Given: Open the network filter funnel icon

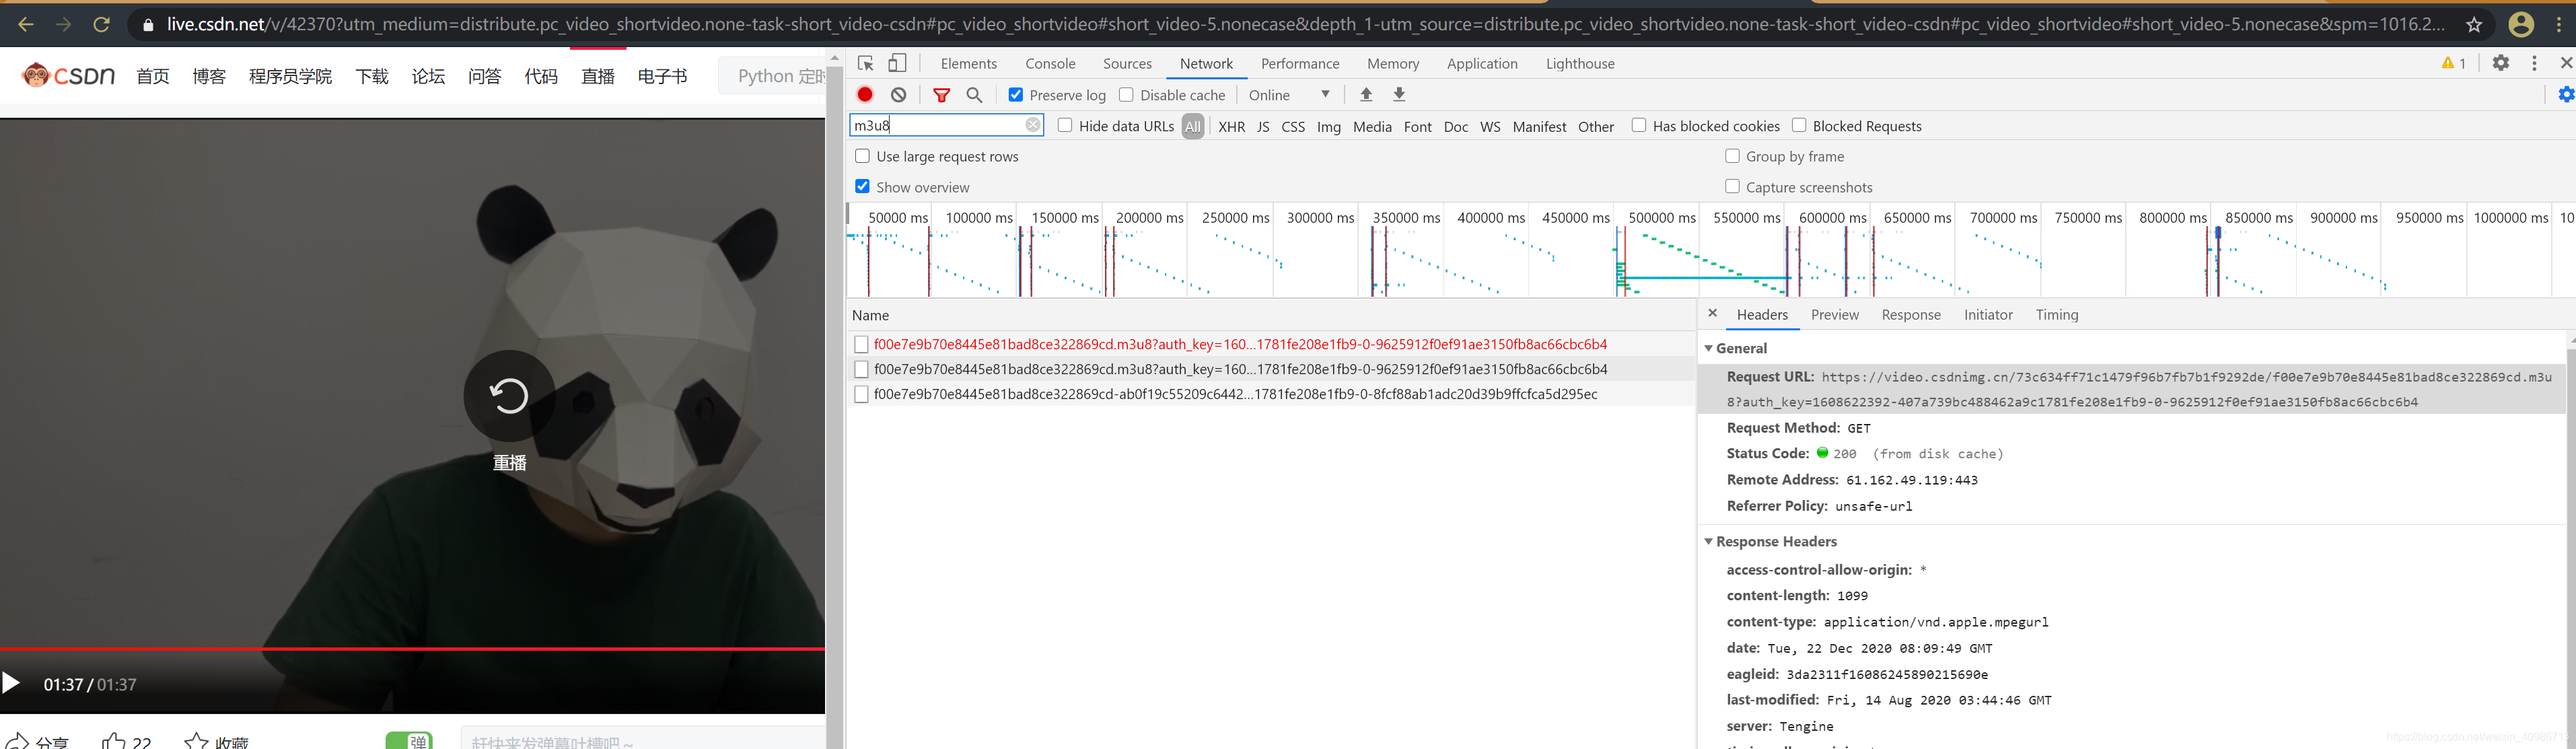Looking at the screenshot, I should click(x=941, y=94).
